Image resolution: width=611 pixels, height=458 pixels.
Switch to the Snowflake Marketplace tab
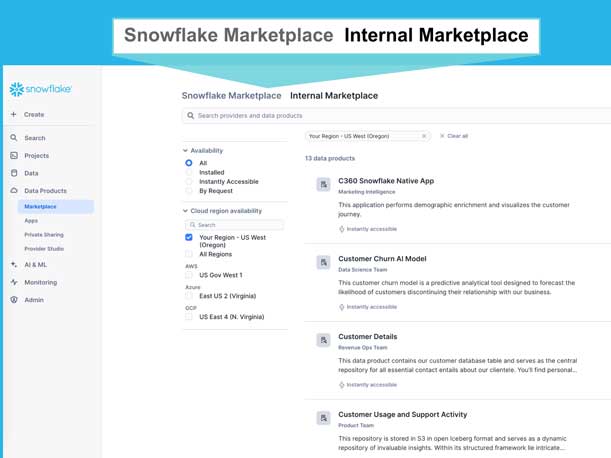[231, 96]
